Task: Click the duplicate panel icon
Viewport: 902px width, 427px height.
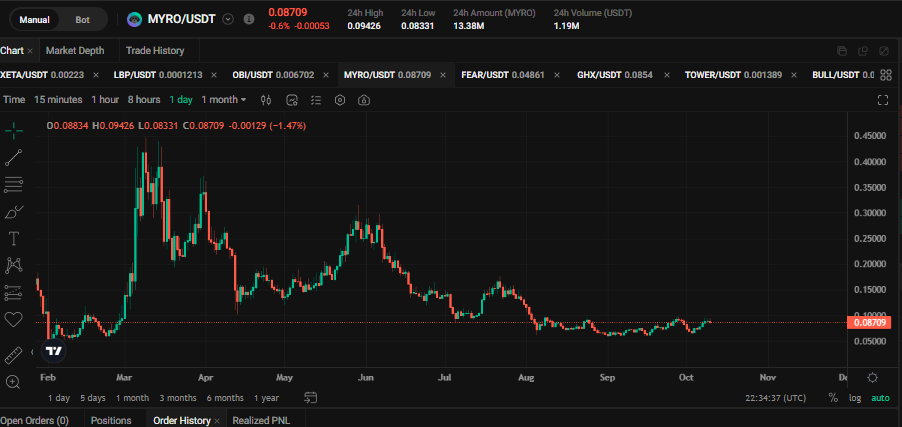Action: point(863,51)
